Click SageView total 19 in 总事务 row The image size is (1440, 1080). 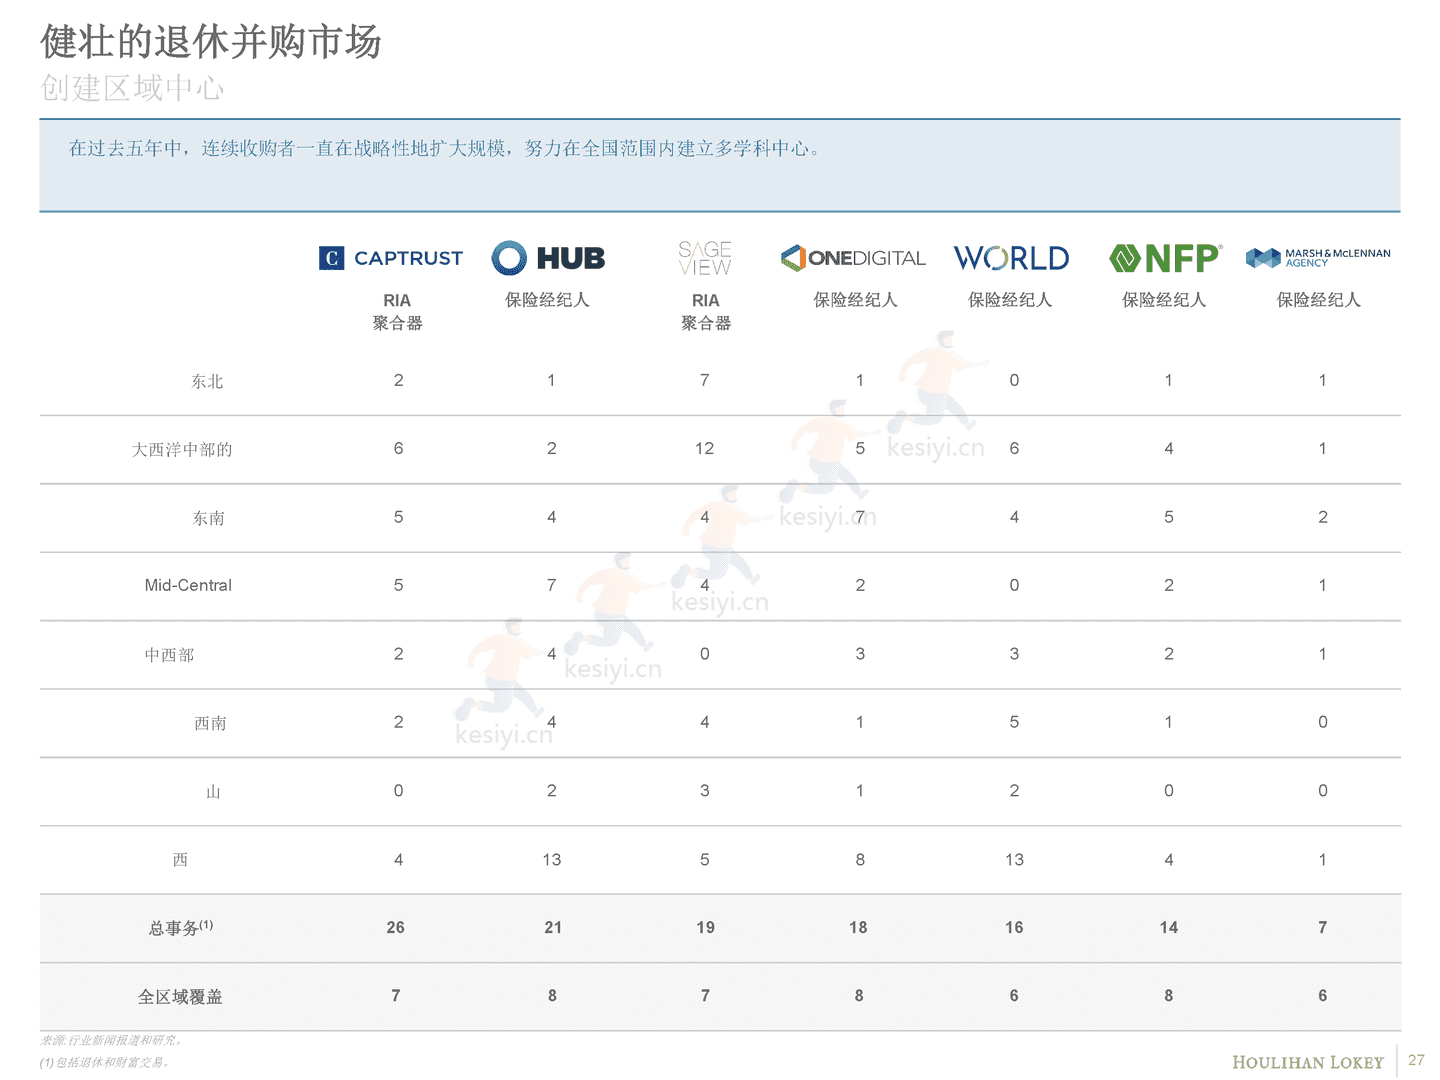pos(706,928)
